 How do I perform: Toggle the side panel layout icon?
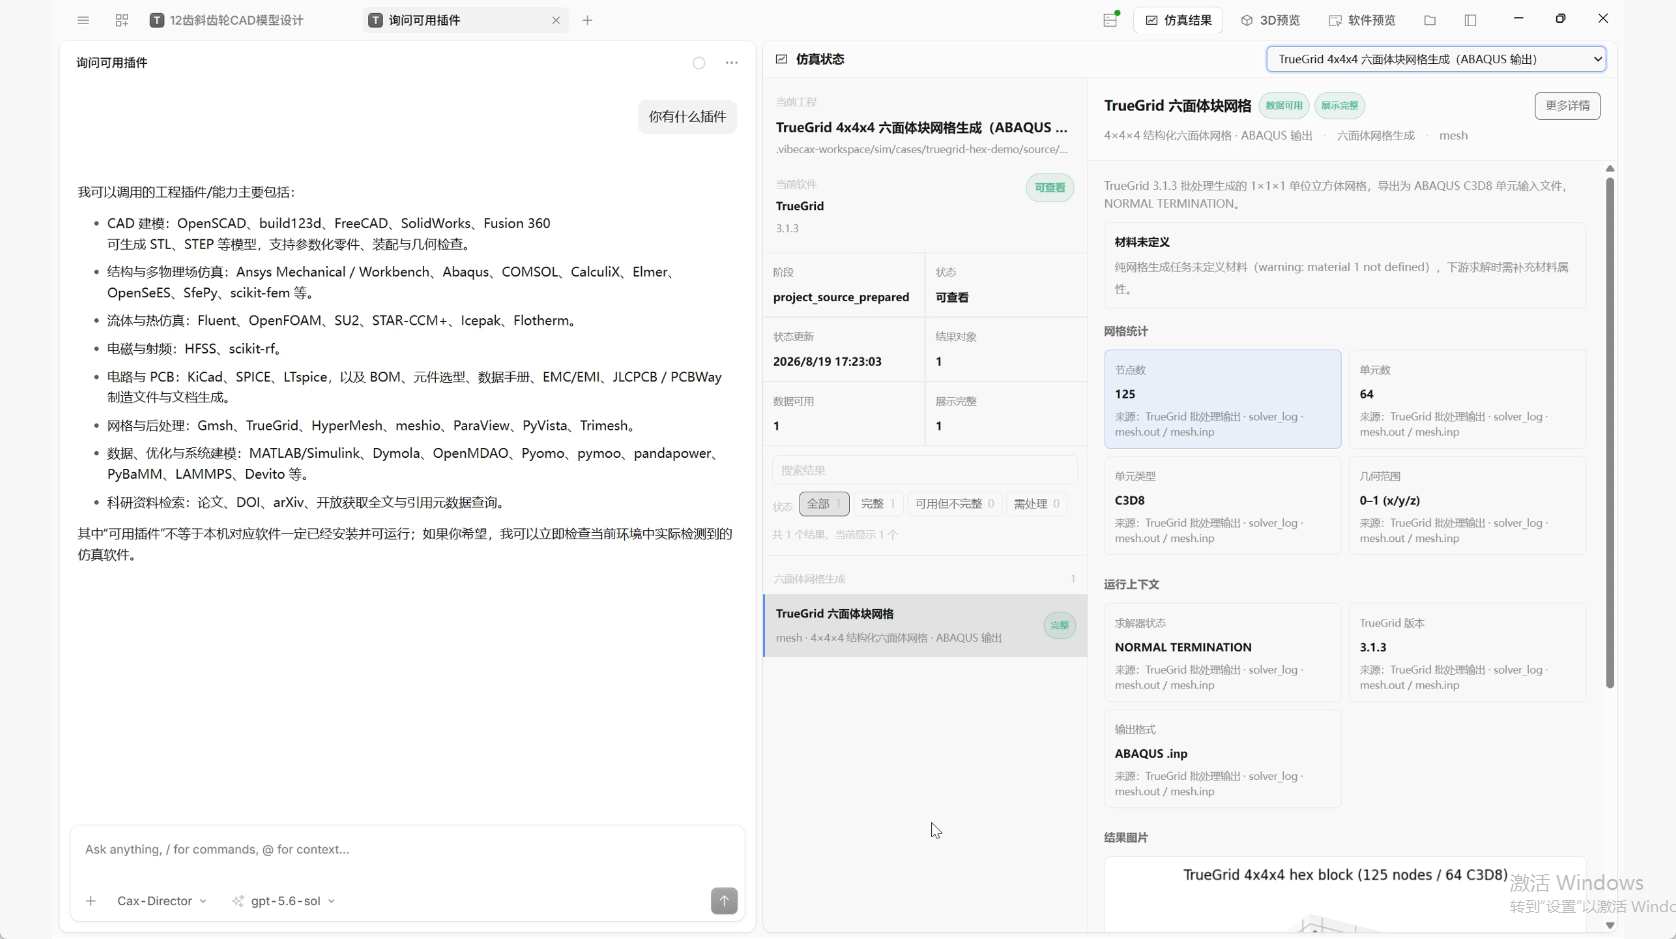[1470, 20]
